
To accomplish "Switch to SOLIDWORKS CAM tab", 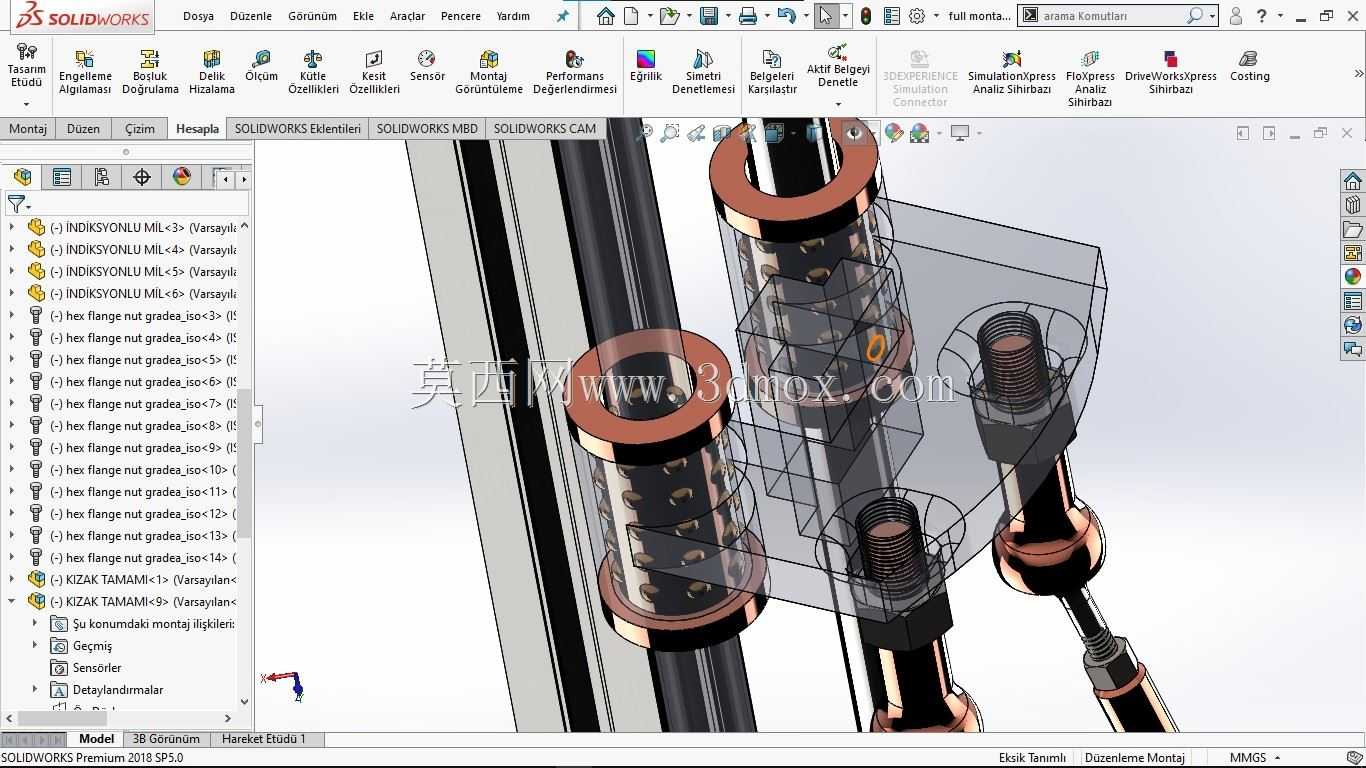I will tap(544, 128).
